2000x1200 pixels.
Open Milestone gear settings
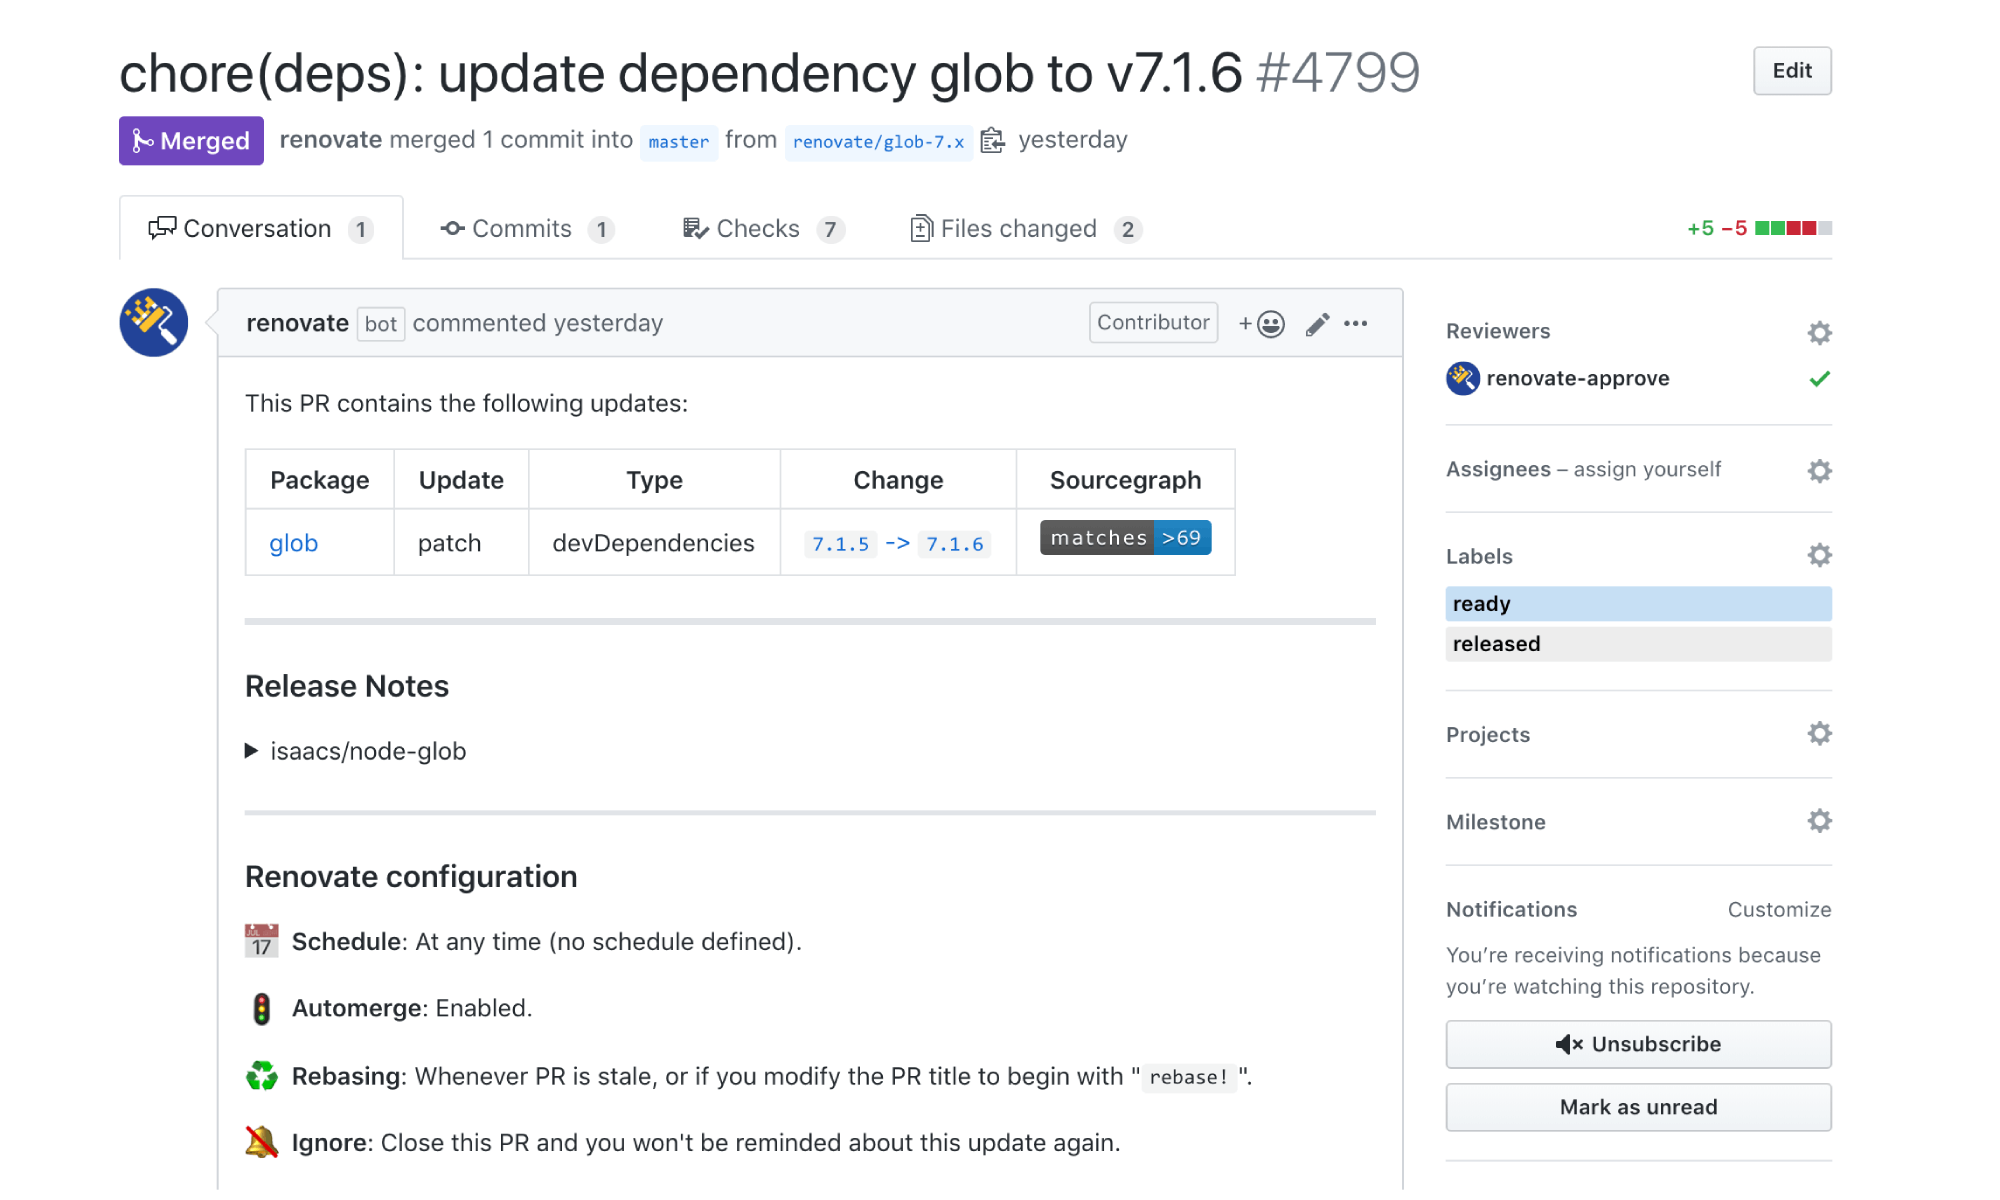tap(1819, 822)
